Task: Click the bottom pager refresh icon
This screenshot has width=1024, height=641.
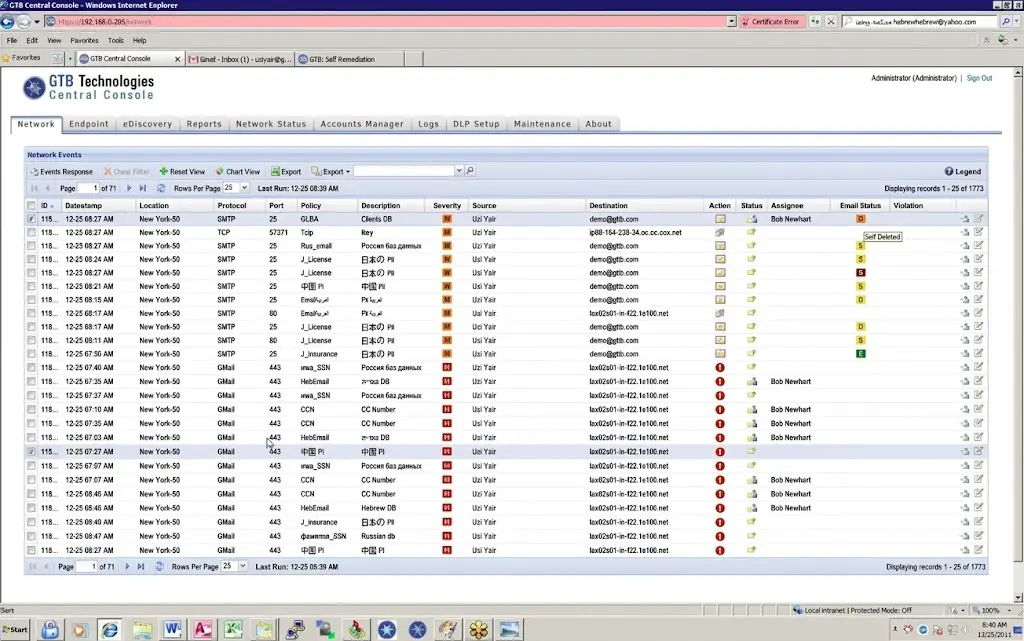Action: [159, 567]
